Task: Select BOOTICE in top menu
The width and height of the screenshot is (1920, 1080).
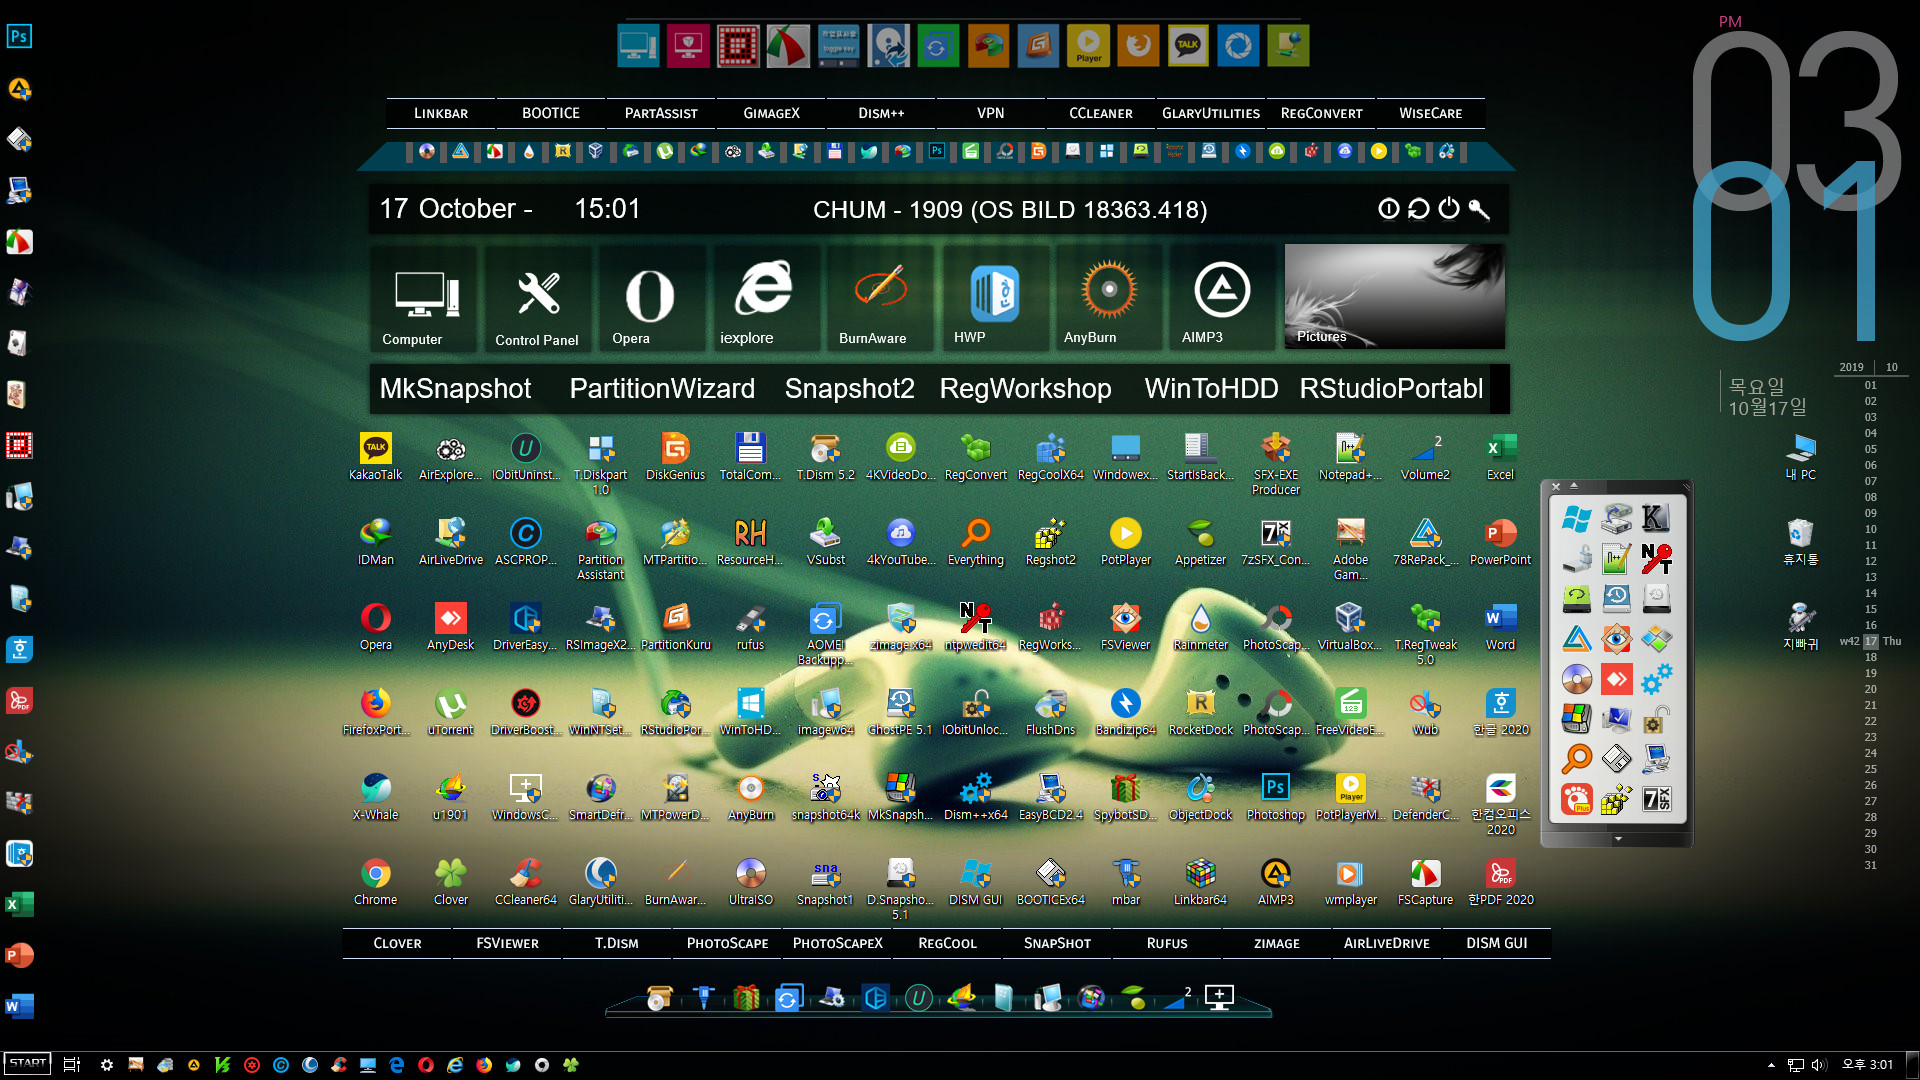Action: coord(551,113)
